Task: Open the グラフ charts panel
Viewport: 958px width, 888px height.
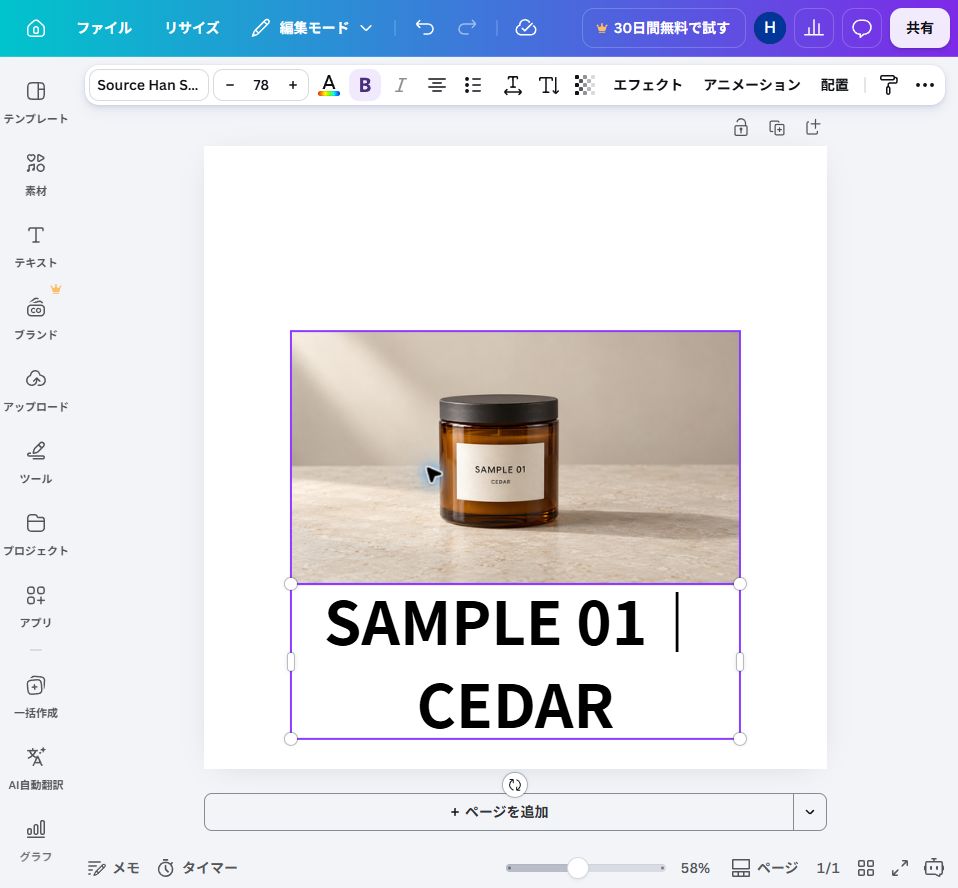Action: (x=36, y=841)
